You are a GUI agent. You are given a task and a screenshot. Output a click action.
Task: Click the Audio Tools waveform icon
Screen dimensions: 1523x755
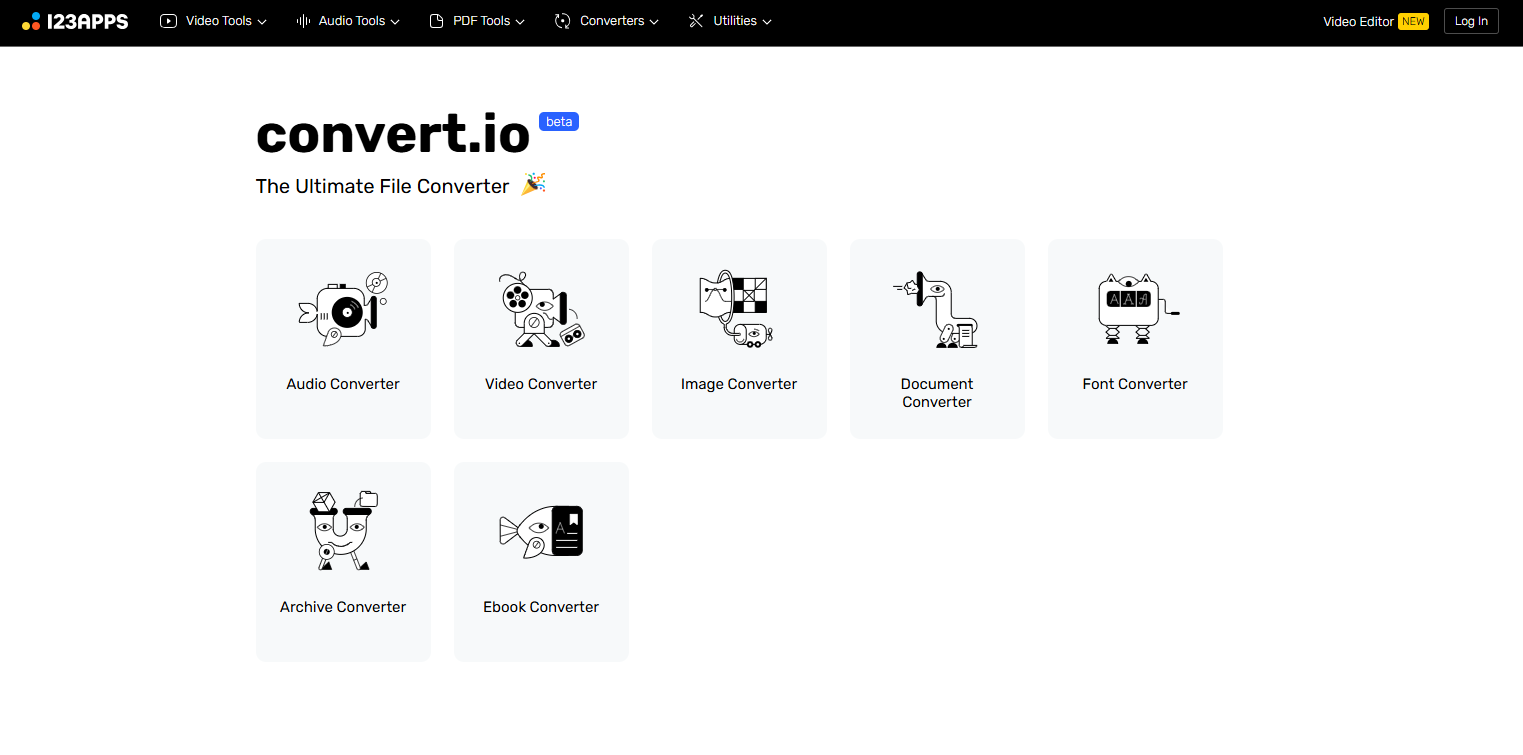pos(303,21)
